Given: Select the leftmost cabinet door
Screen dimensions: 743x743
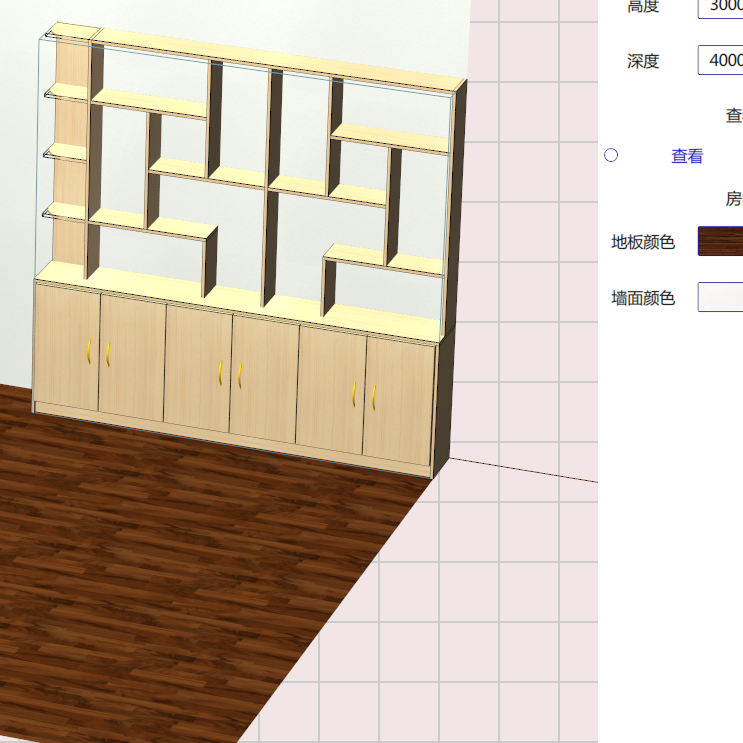Looking at the screenshot, I should (x=66, y=347).
